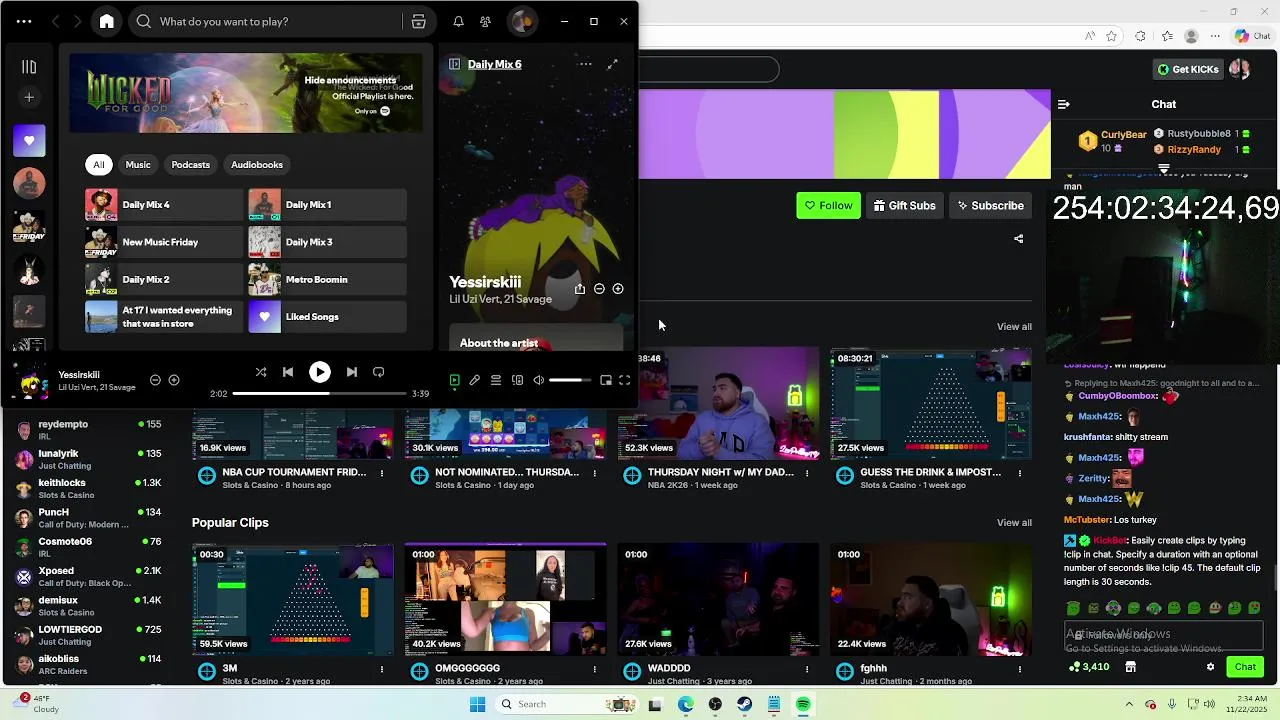Expand Now Playing view to full size
Image resolution: width=1280 pixels, height=720 pixels.
click(612, 64)
